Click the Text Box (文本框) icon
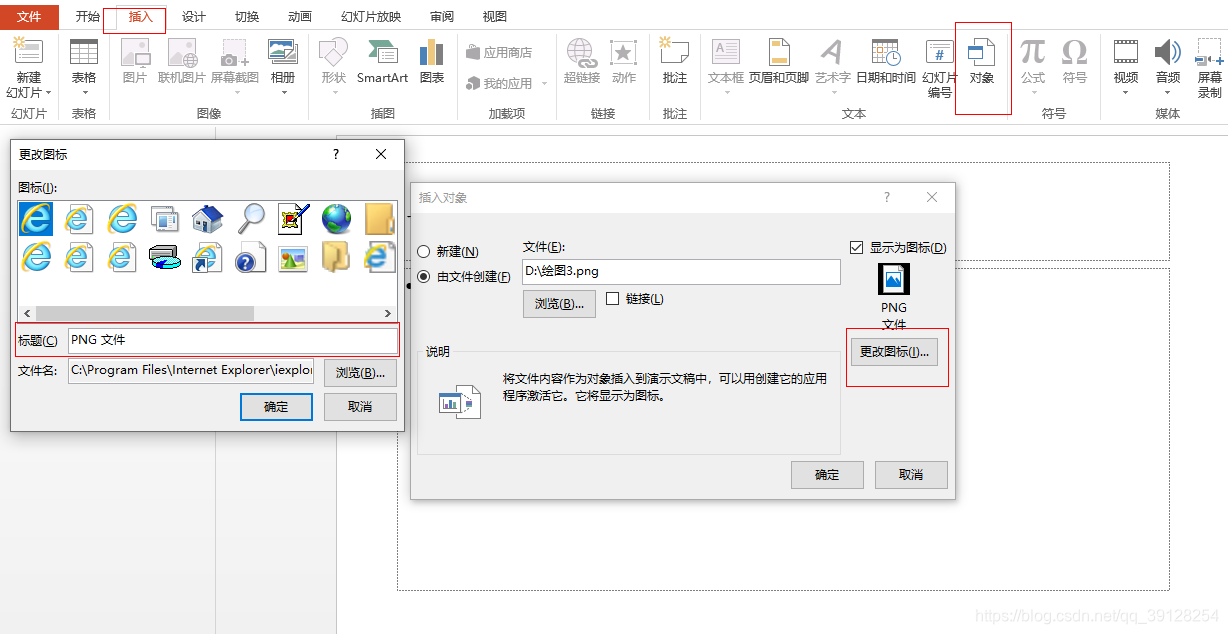Image resolution: width=1228 pixels, height=634 pixels. (x=726, y=52)
